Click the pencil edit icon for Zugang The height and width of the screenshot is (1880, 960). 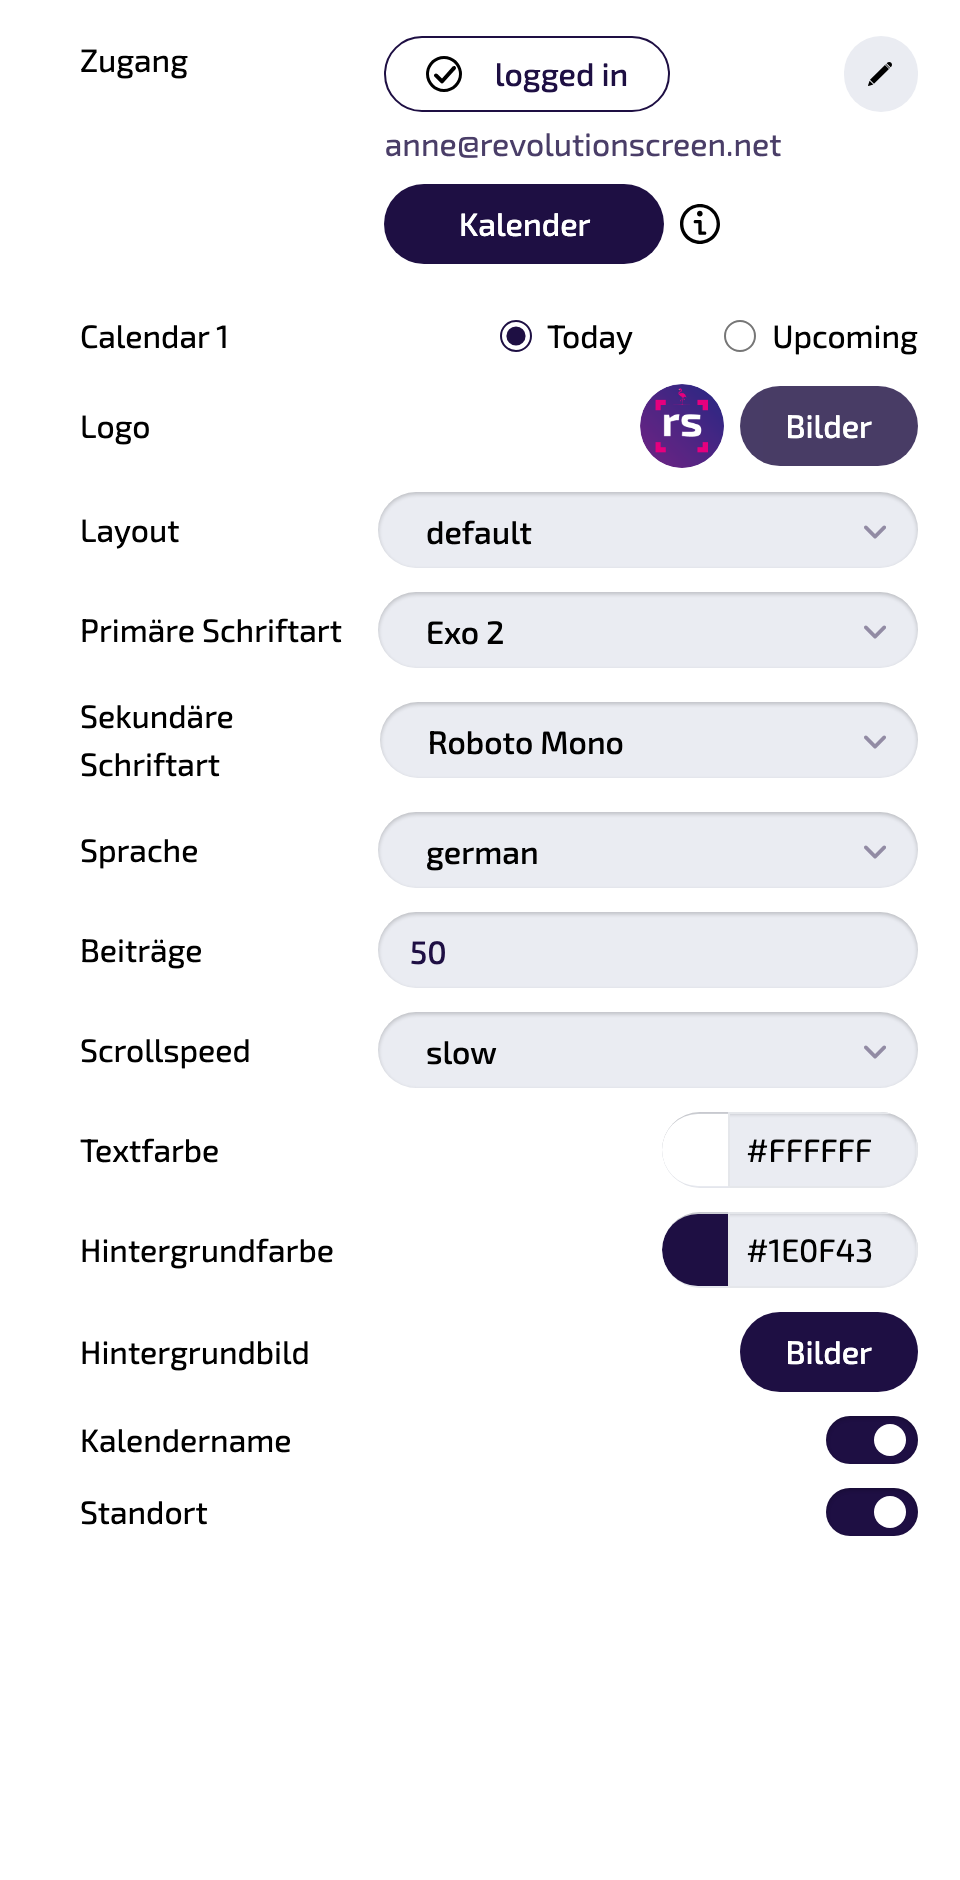pos(880,74)
